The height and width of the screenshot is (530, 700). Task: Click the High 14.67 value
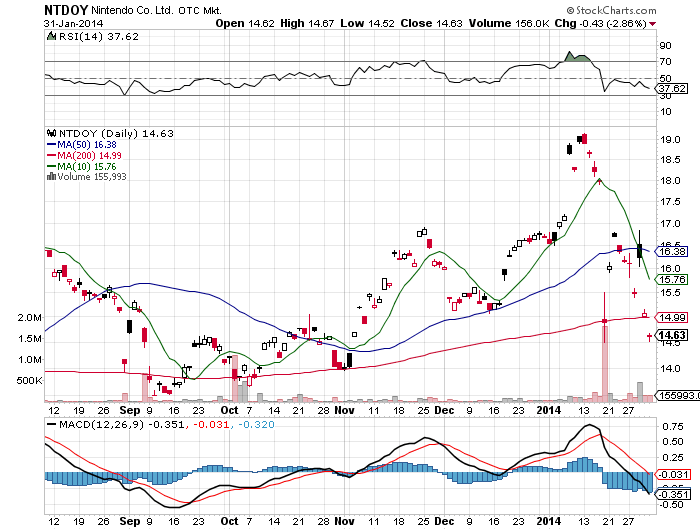307,23
